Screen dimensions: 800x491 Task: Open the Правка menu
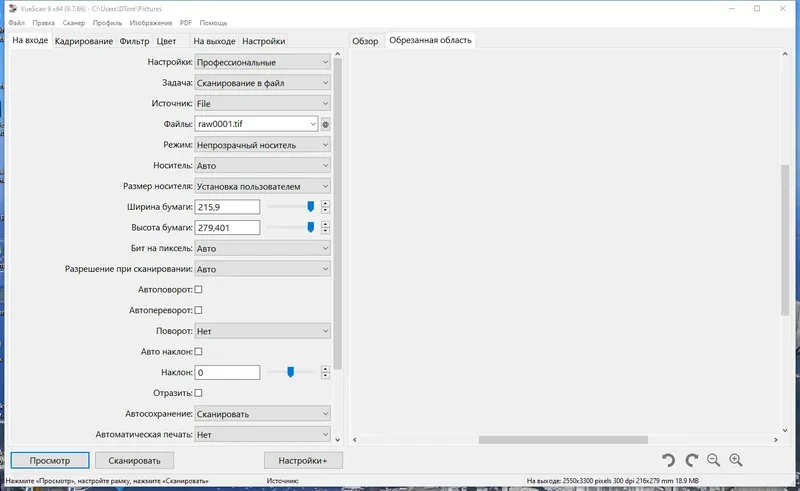tap(43, 23)
